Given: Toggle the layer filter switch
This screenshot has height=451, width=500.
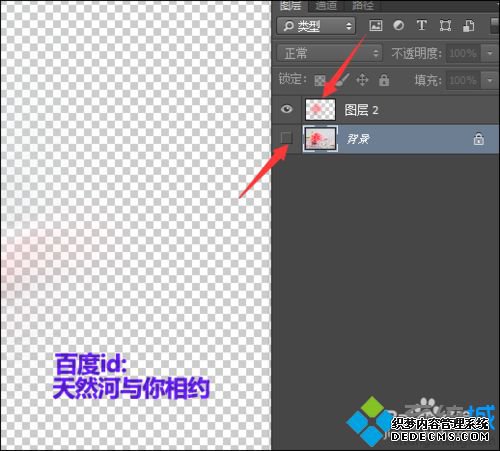Looking at the screenshot, I should pos(495,26).
